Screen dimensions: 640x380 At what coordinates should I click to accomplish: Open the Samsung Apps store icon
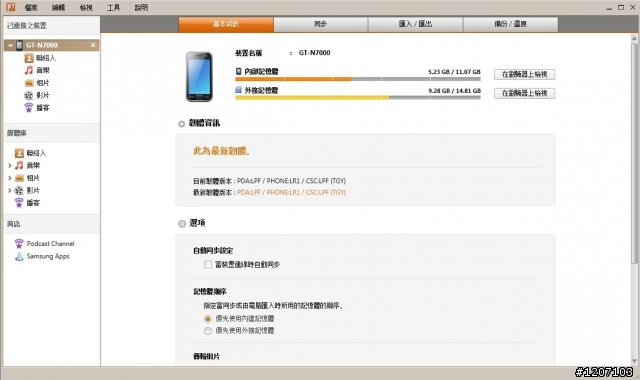[x=19, y=256]
